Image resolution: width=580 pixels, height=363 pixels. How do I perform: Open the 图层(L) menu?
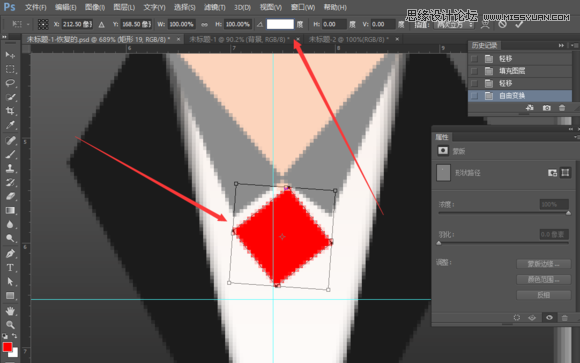click(x=124, y=7)
